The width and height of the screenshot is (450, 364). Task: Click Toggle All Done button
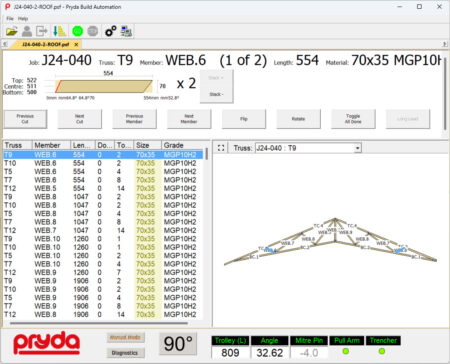pyautogui.click(x=353, y=119)
